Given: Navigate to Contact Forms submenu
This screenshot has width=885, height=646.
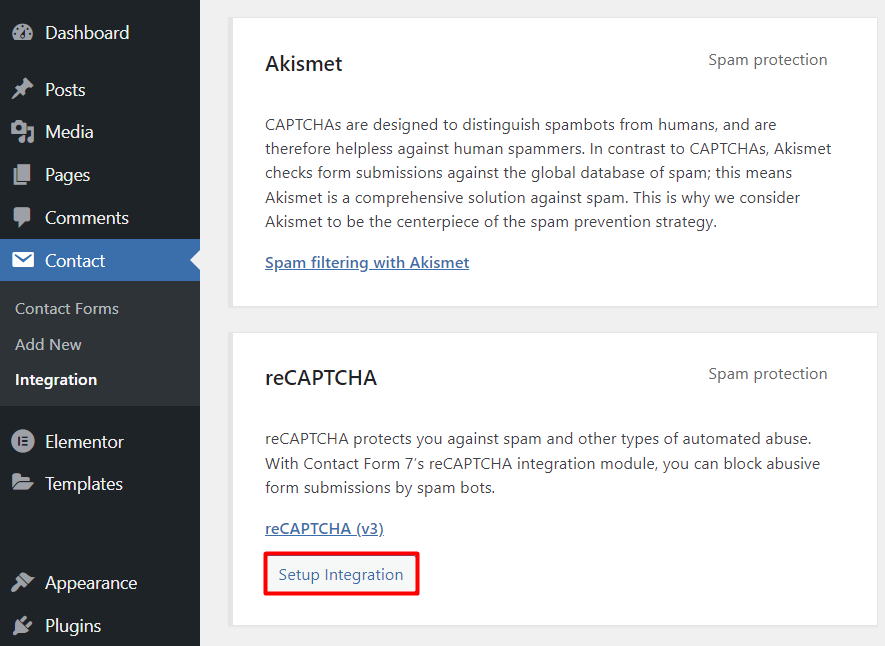Looking at the screenshot, I should click(x=66, y=308).
